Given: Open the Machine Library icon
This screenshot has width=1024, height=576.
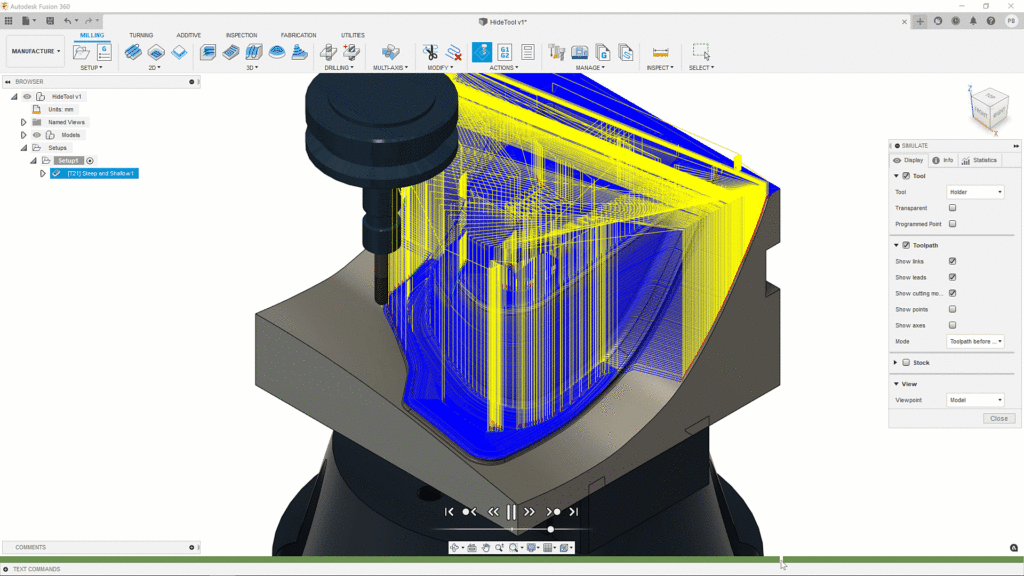Looking at the screenshot, I should [x=580, y=52].
